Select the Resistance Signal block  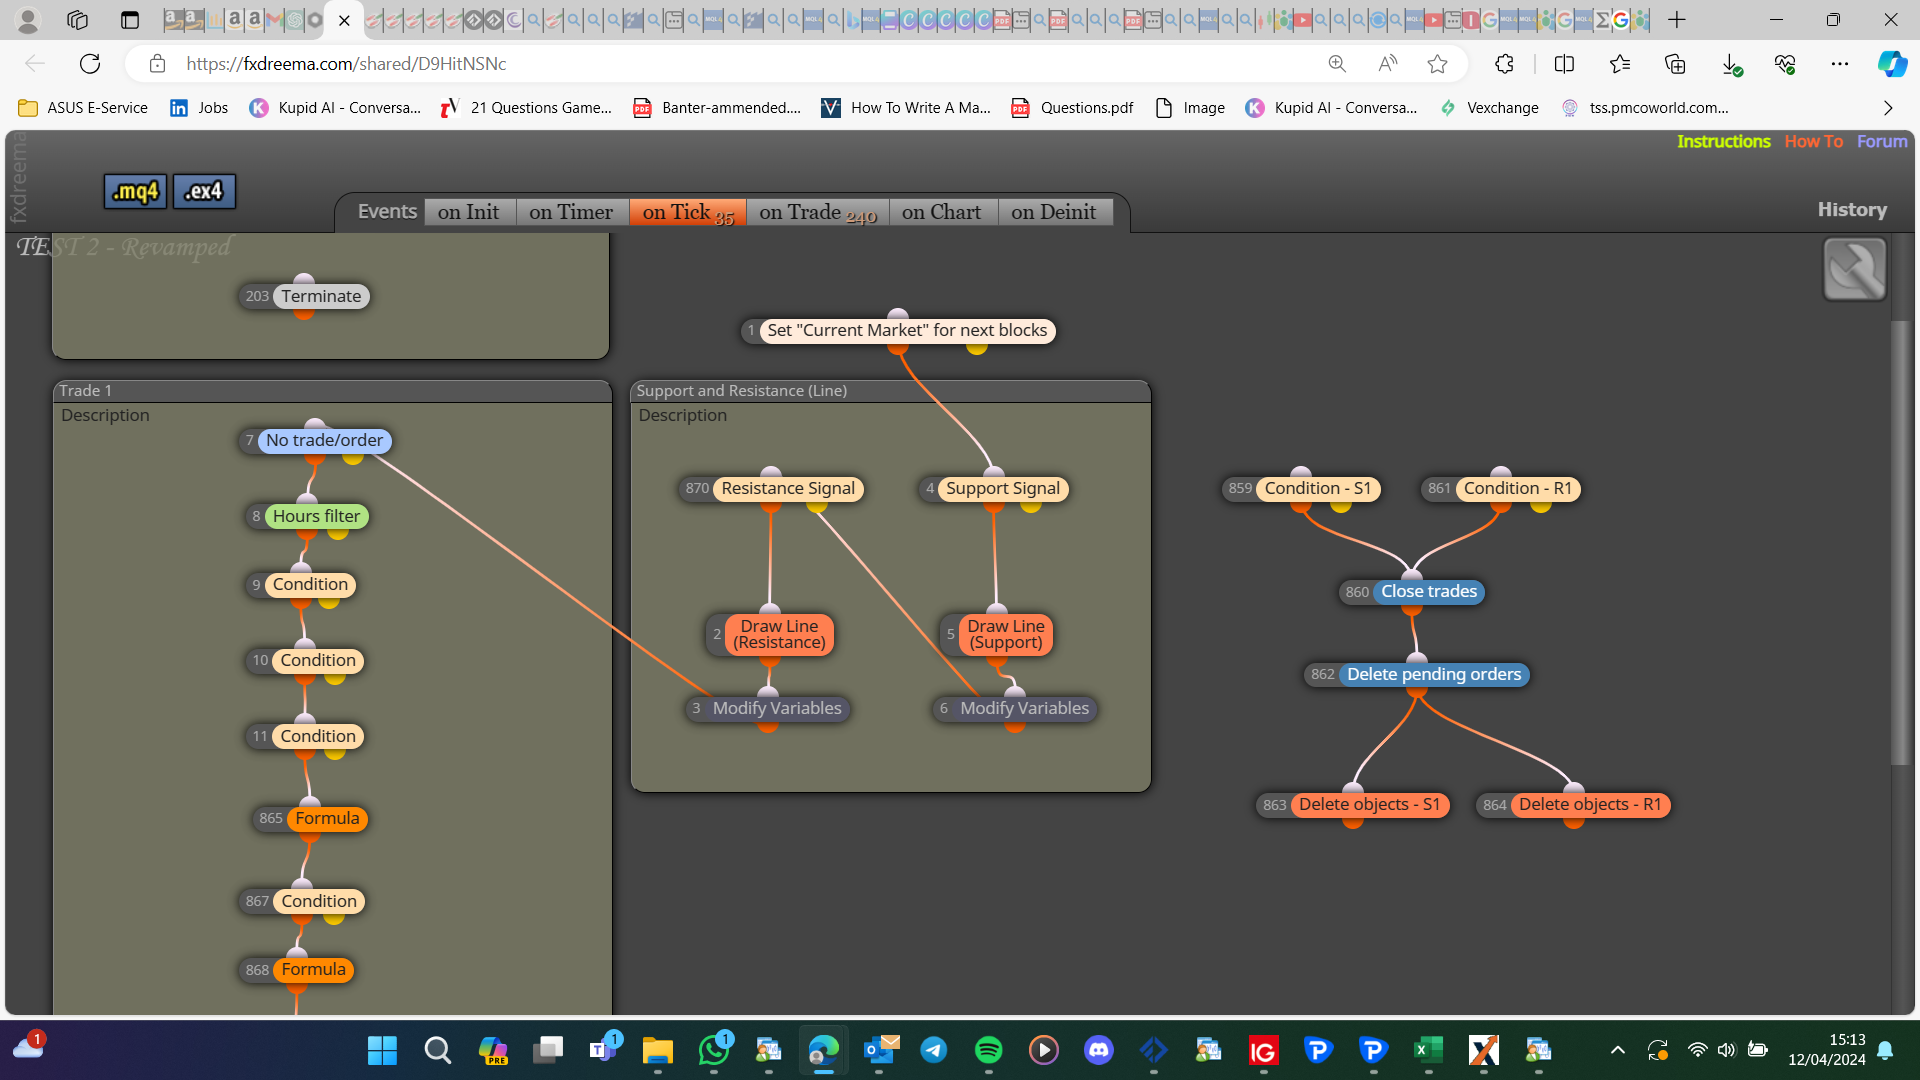pyautogui.click(x=771, y=489)
